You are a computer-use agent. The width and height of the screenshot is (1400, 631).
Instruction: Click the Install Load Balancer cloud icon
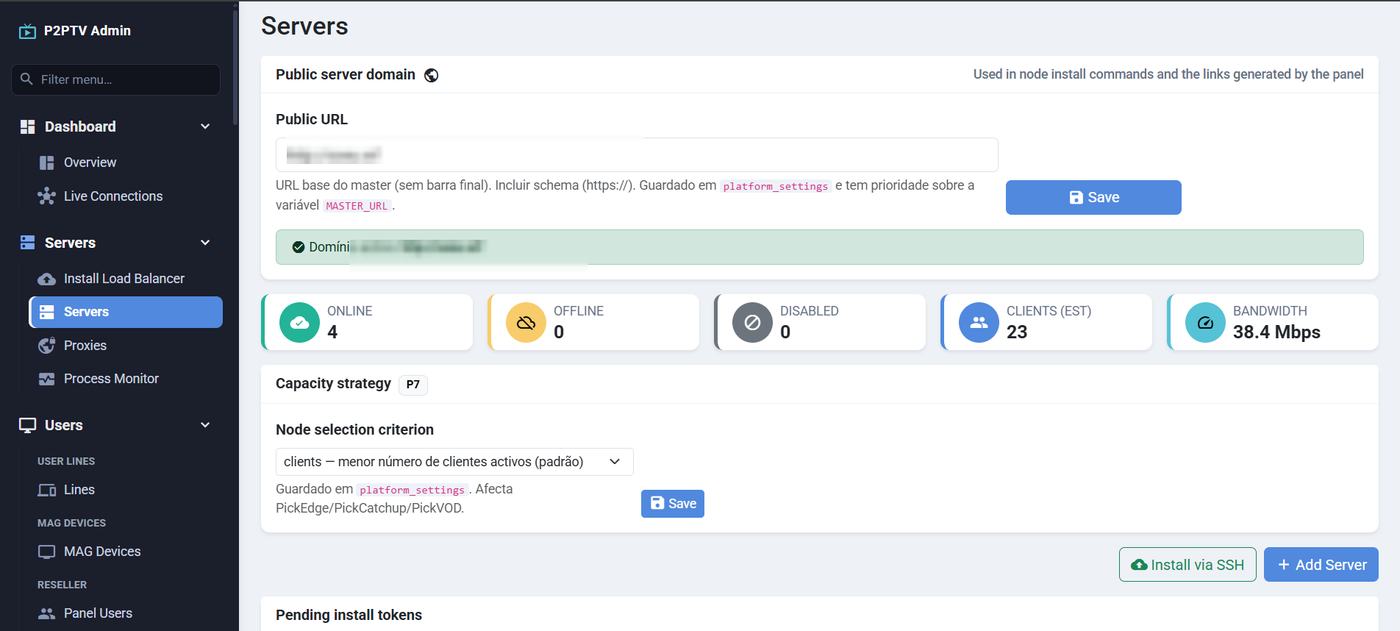tap(46, 279)
